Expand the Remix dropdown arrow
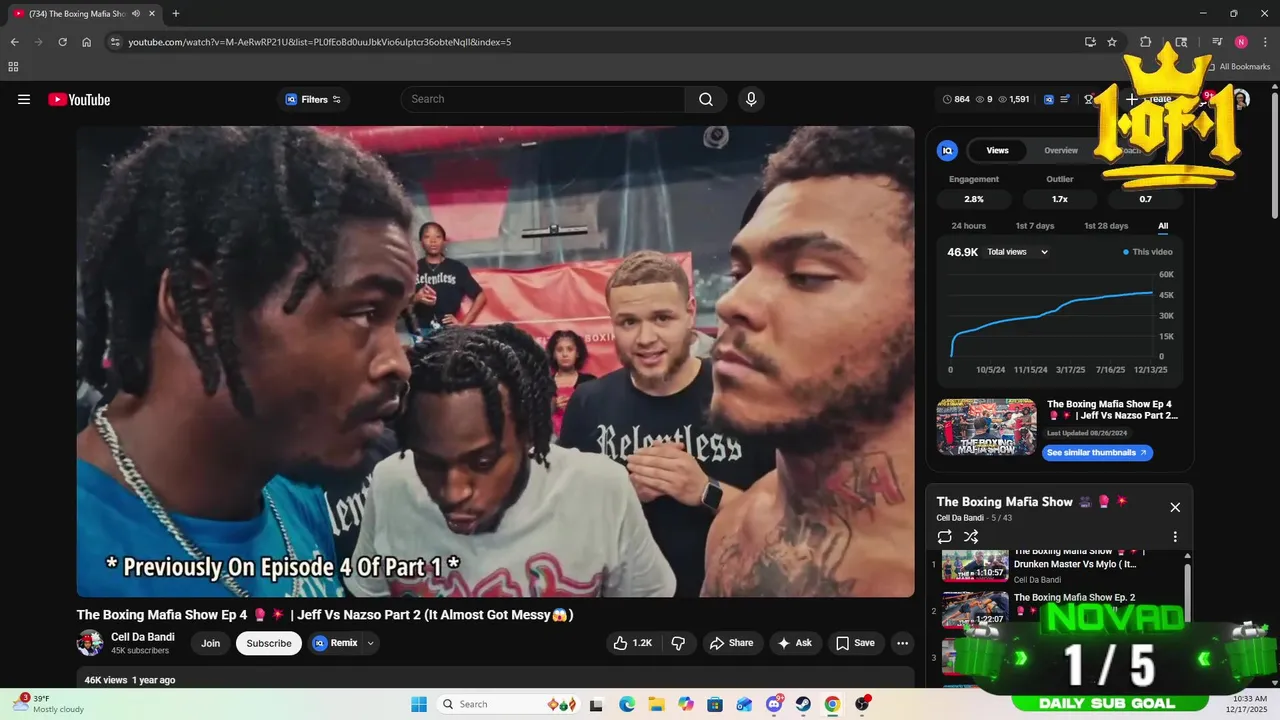1280x720 pixels. (371, 643)
